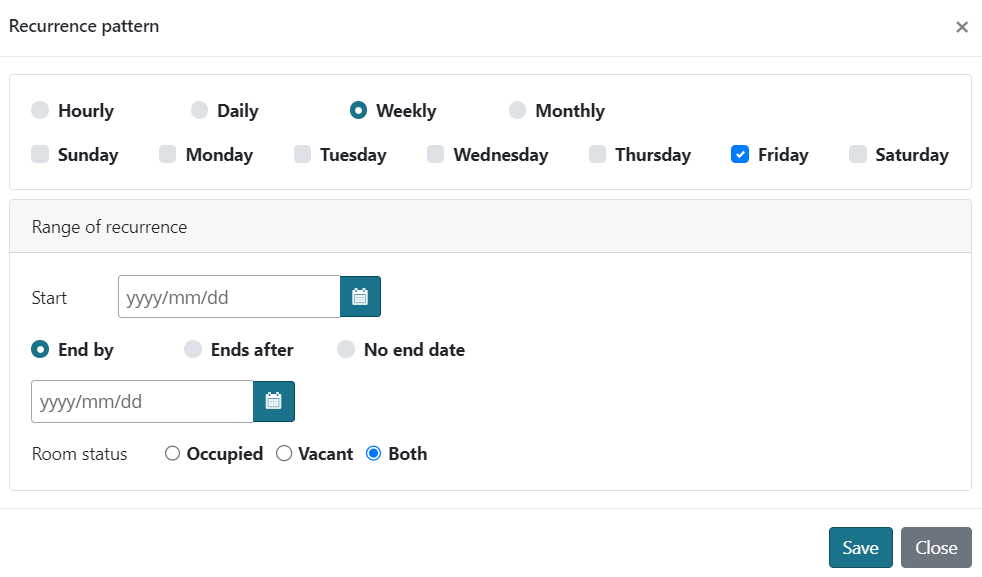Open the Start date calendar picker

pos(360,297)
